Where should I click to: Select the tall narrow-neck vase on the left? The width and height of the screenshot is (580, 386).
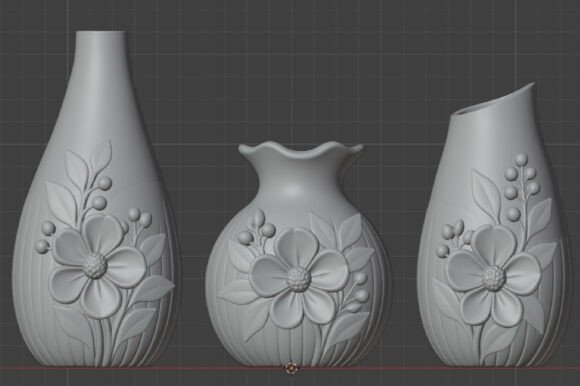96,200
